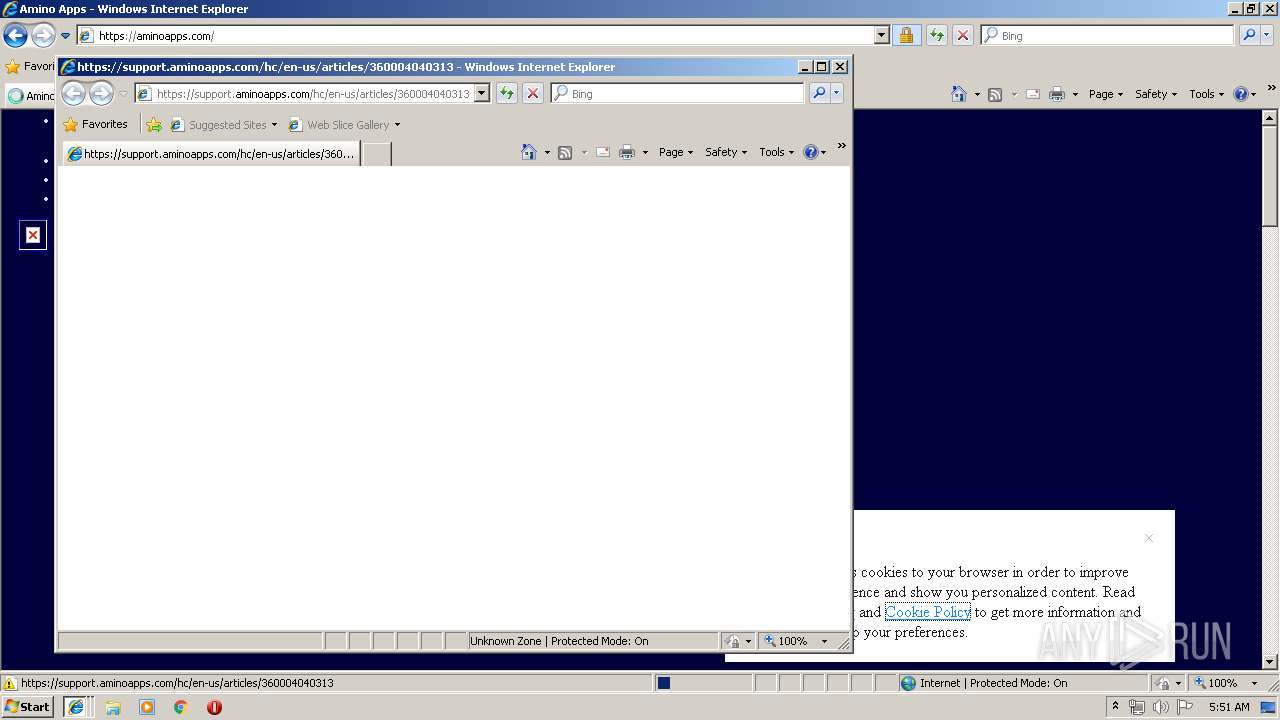Click Back button in popup window
The image size is (1280, 720).
73,94
